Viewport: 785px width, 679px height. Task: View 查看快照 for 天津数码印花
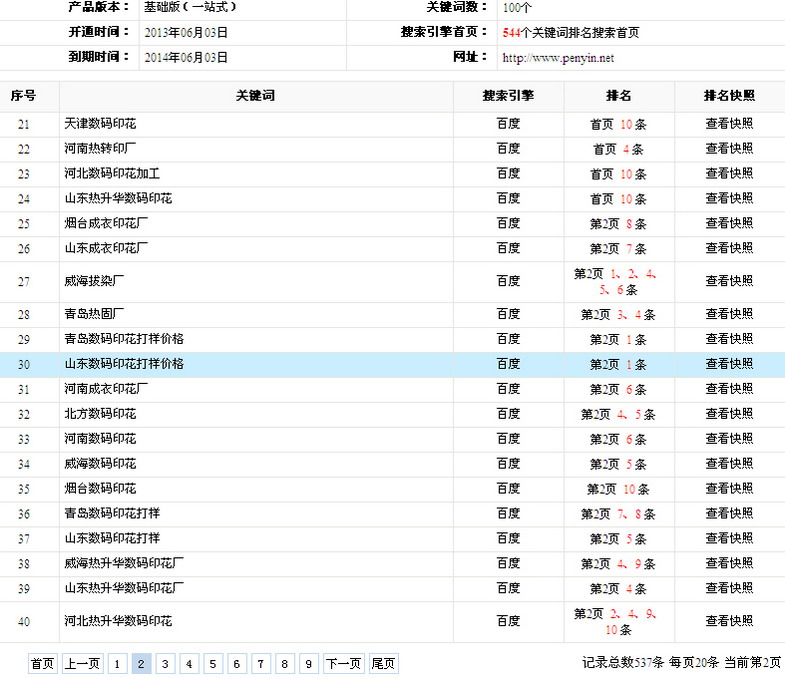(x=729, y=124)
